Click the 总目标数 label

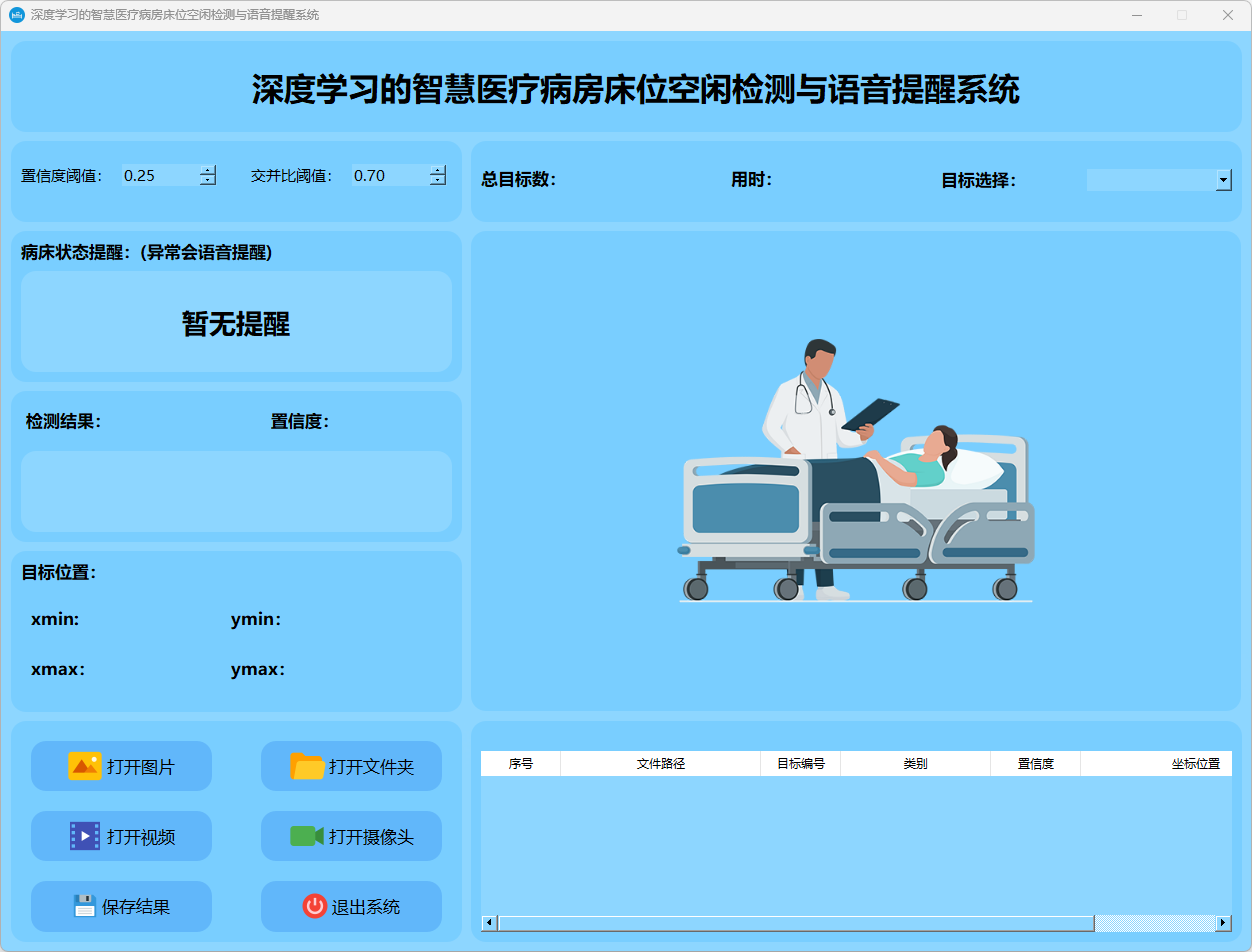(x=519, y=180)
